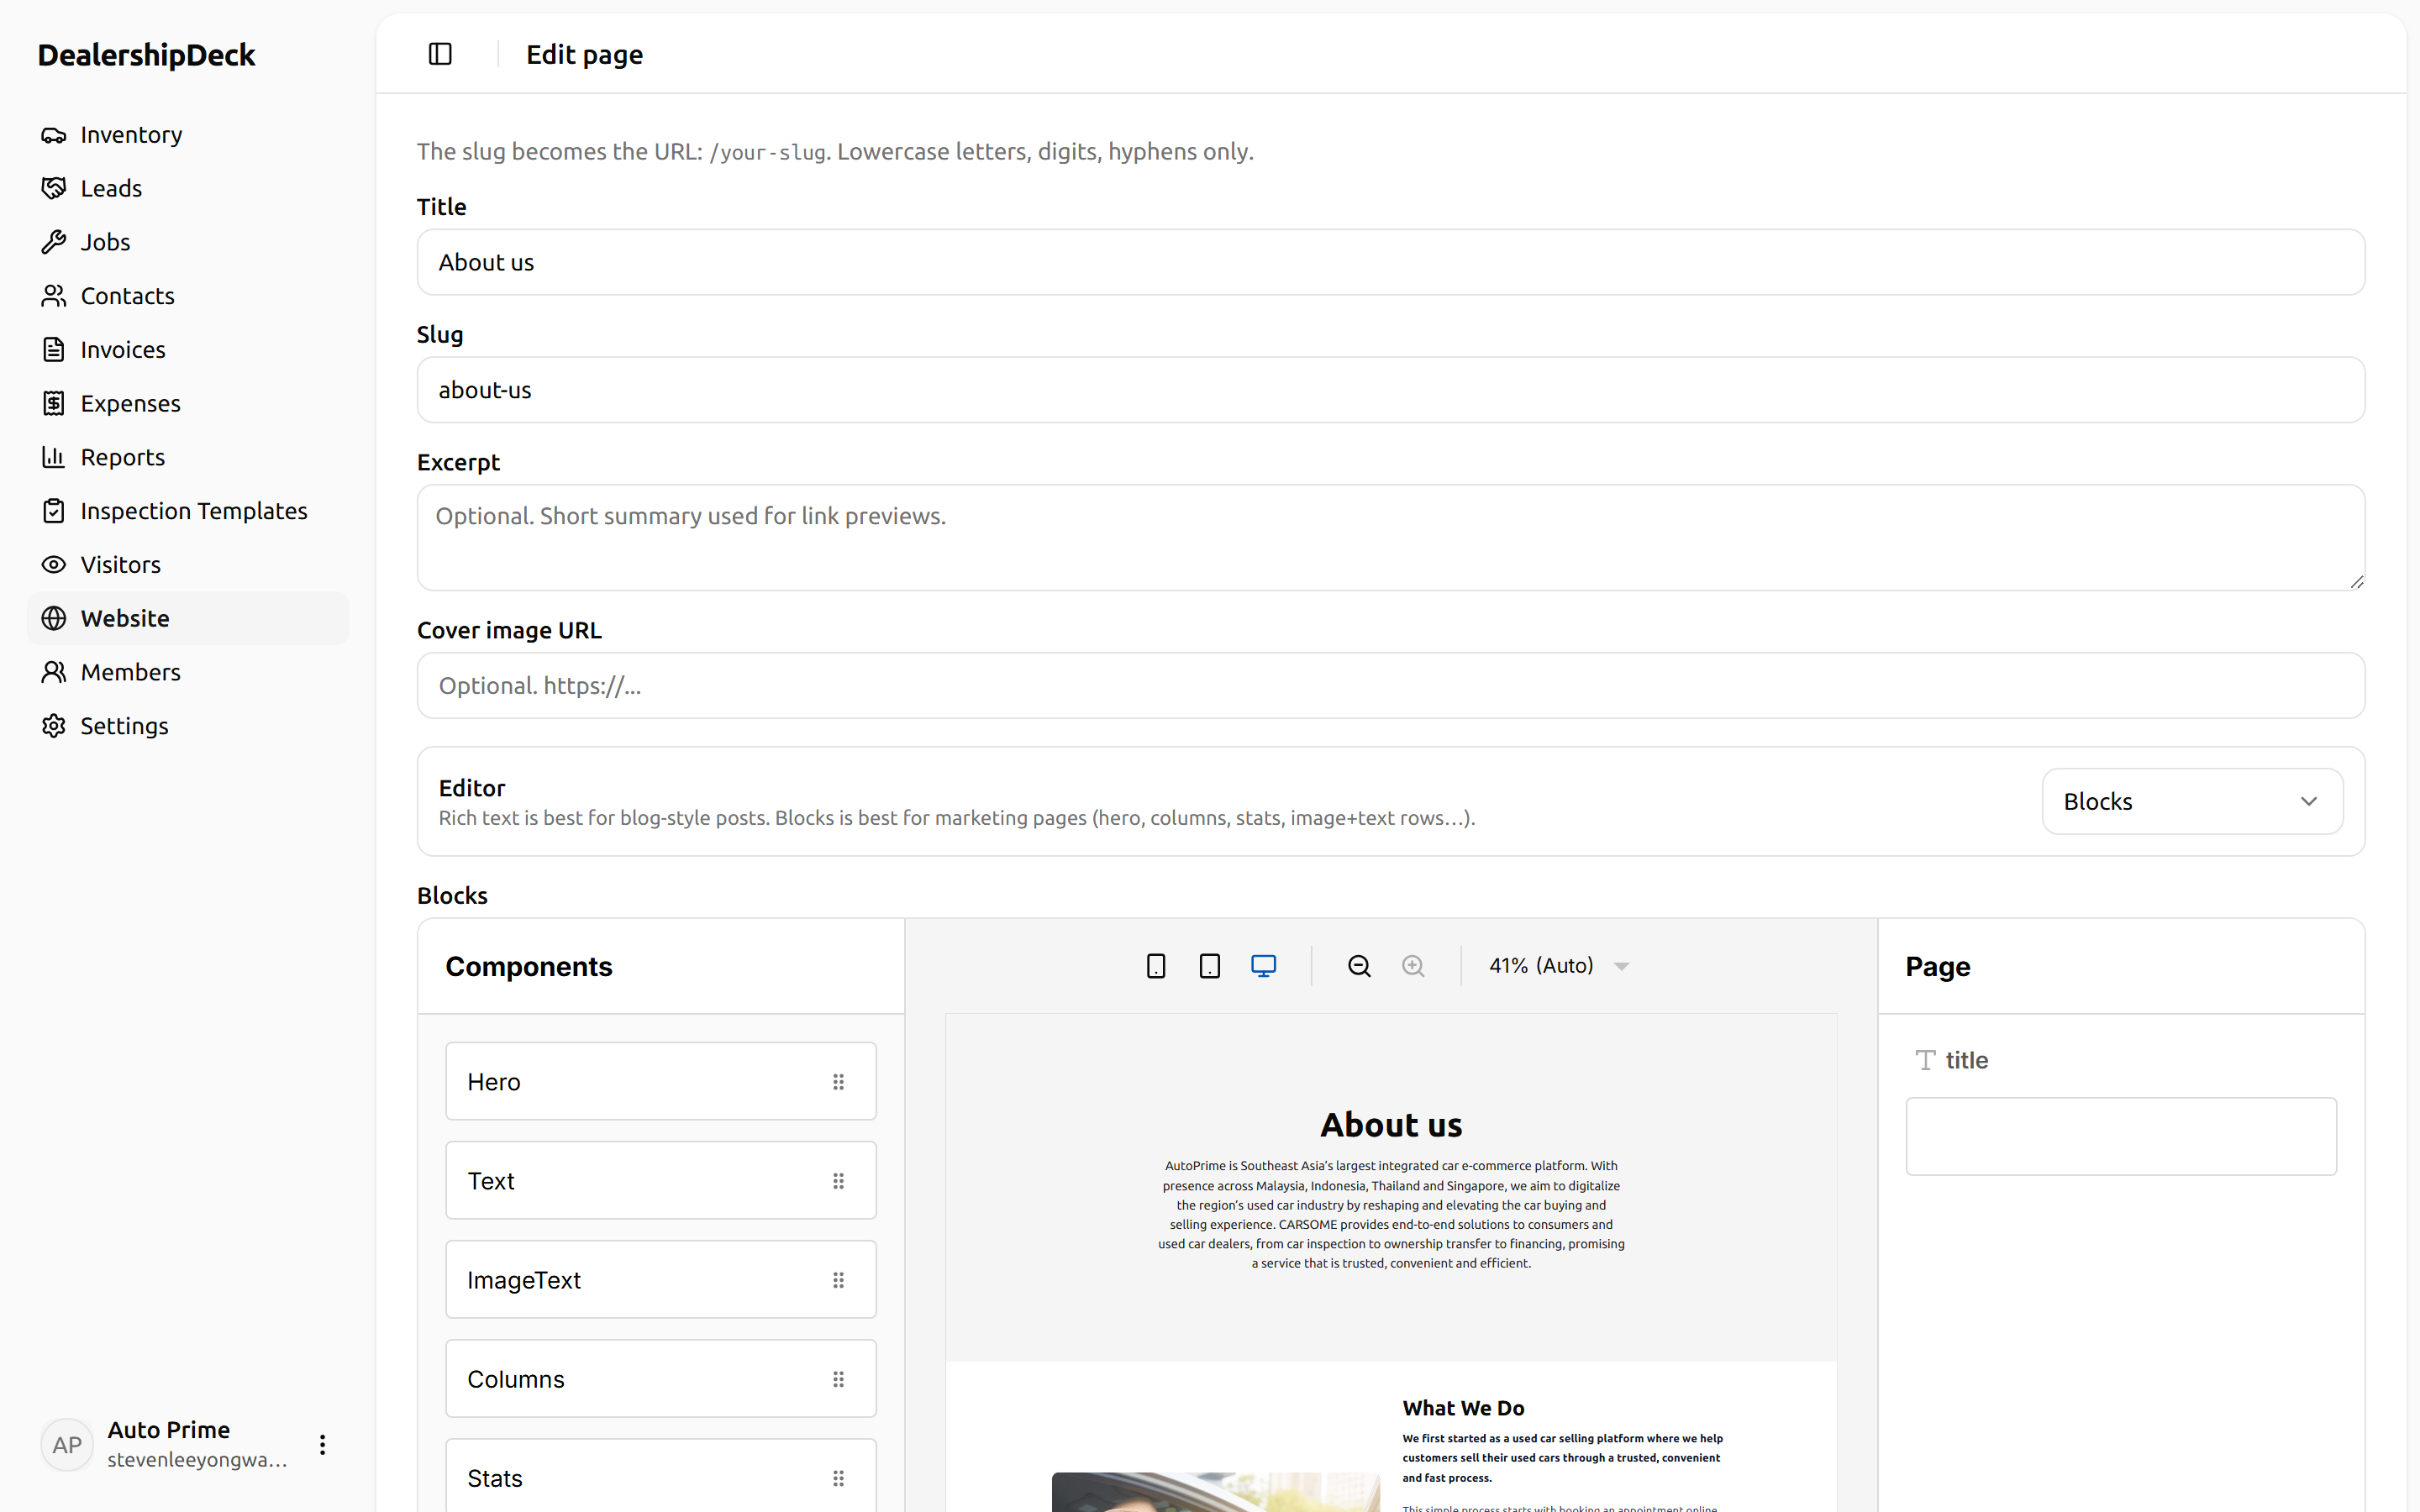Open Inspection Templates

tap(188, 511)
